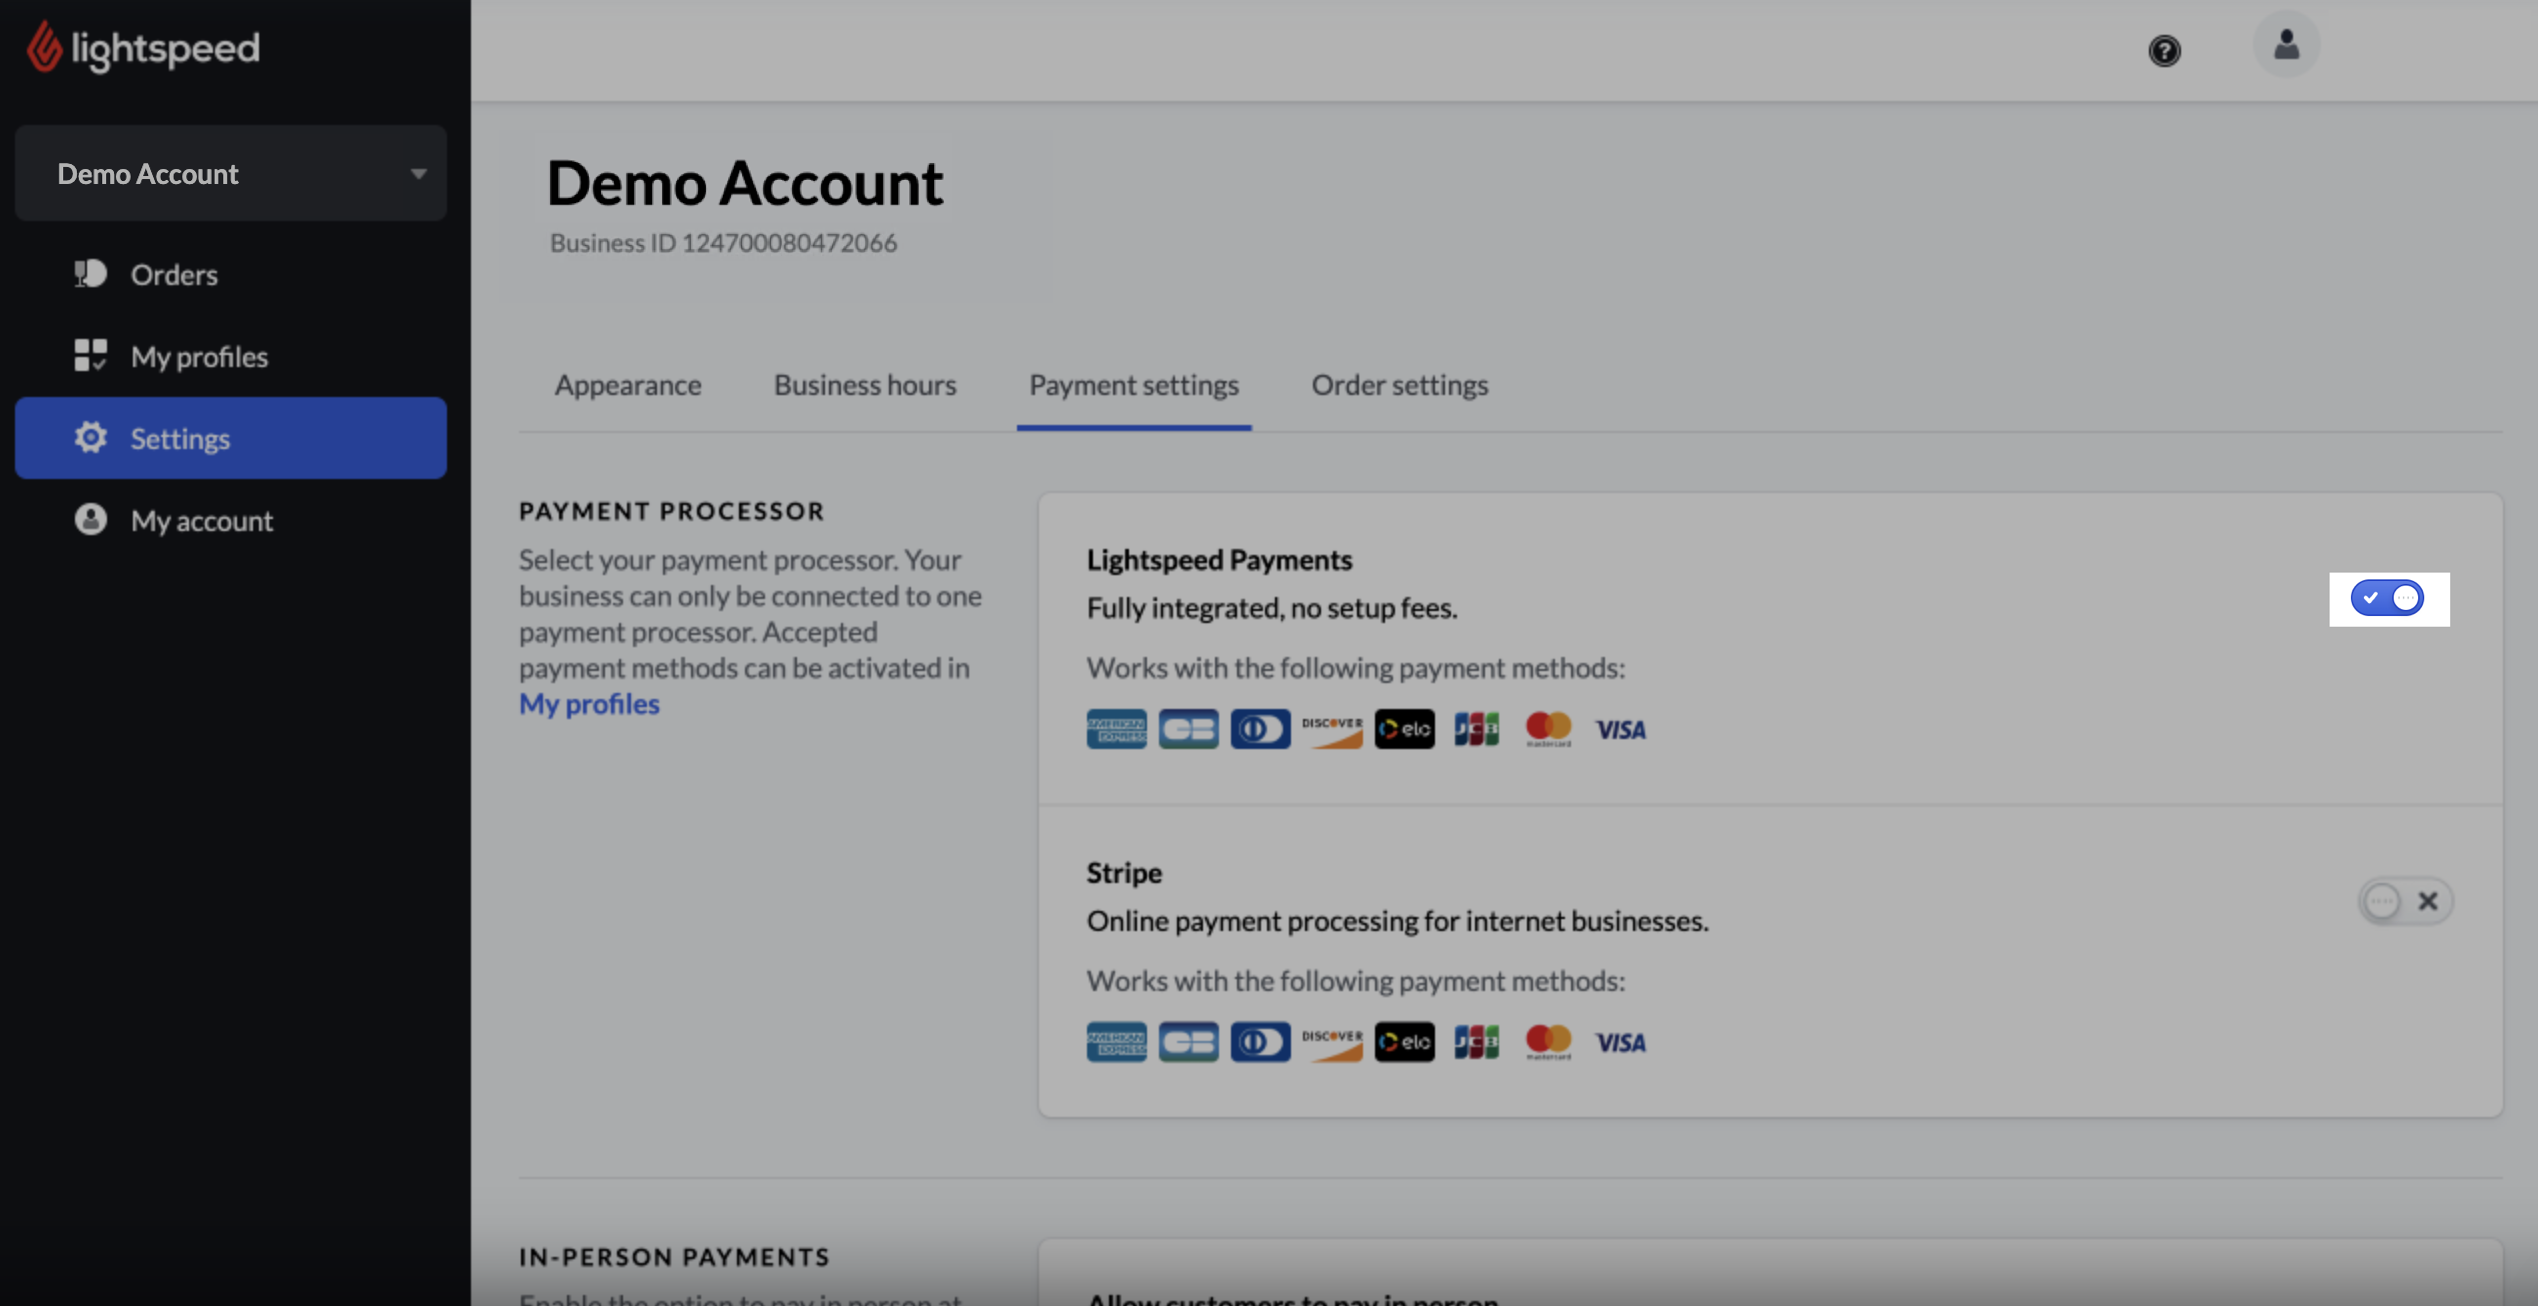Disable the Lightspeed Payments toggle
The width and height of the screenshot is (2538, 1306).
(x=2387, y=599)
